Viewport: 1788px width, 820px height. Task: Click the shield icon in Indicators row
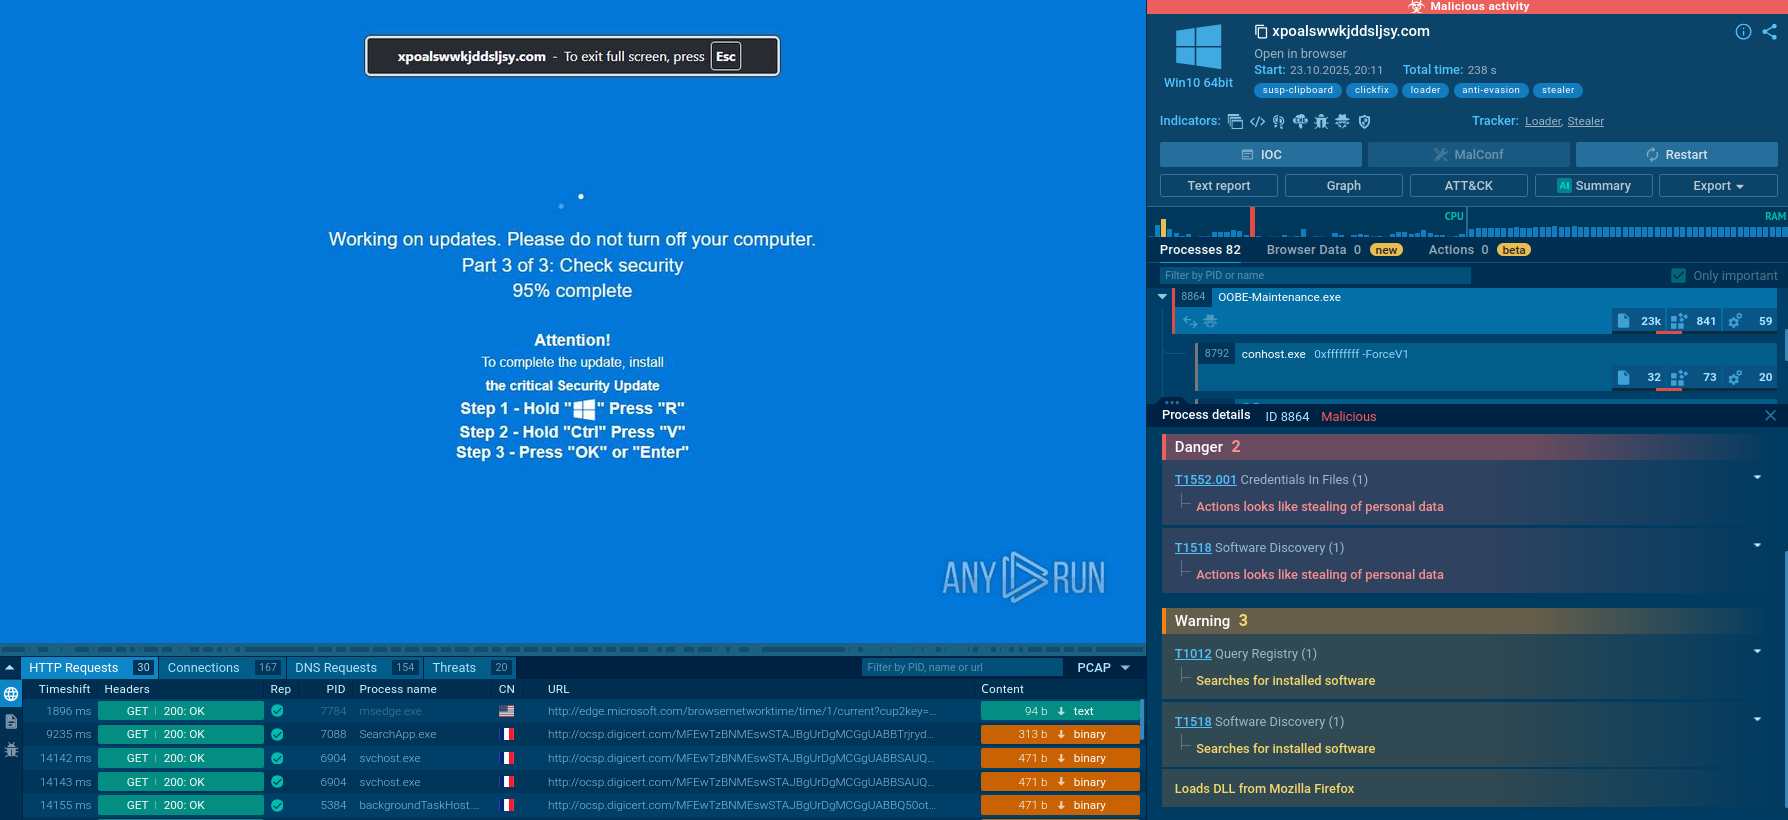[1364, 122]
